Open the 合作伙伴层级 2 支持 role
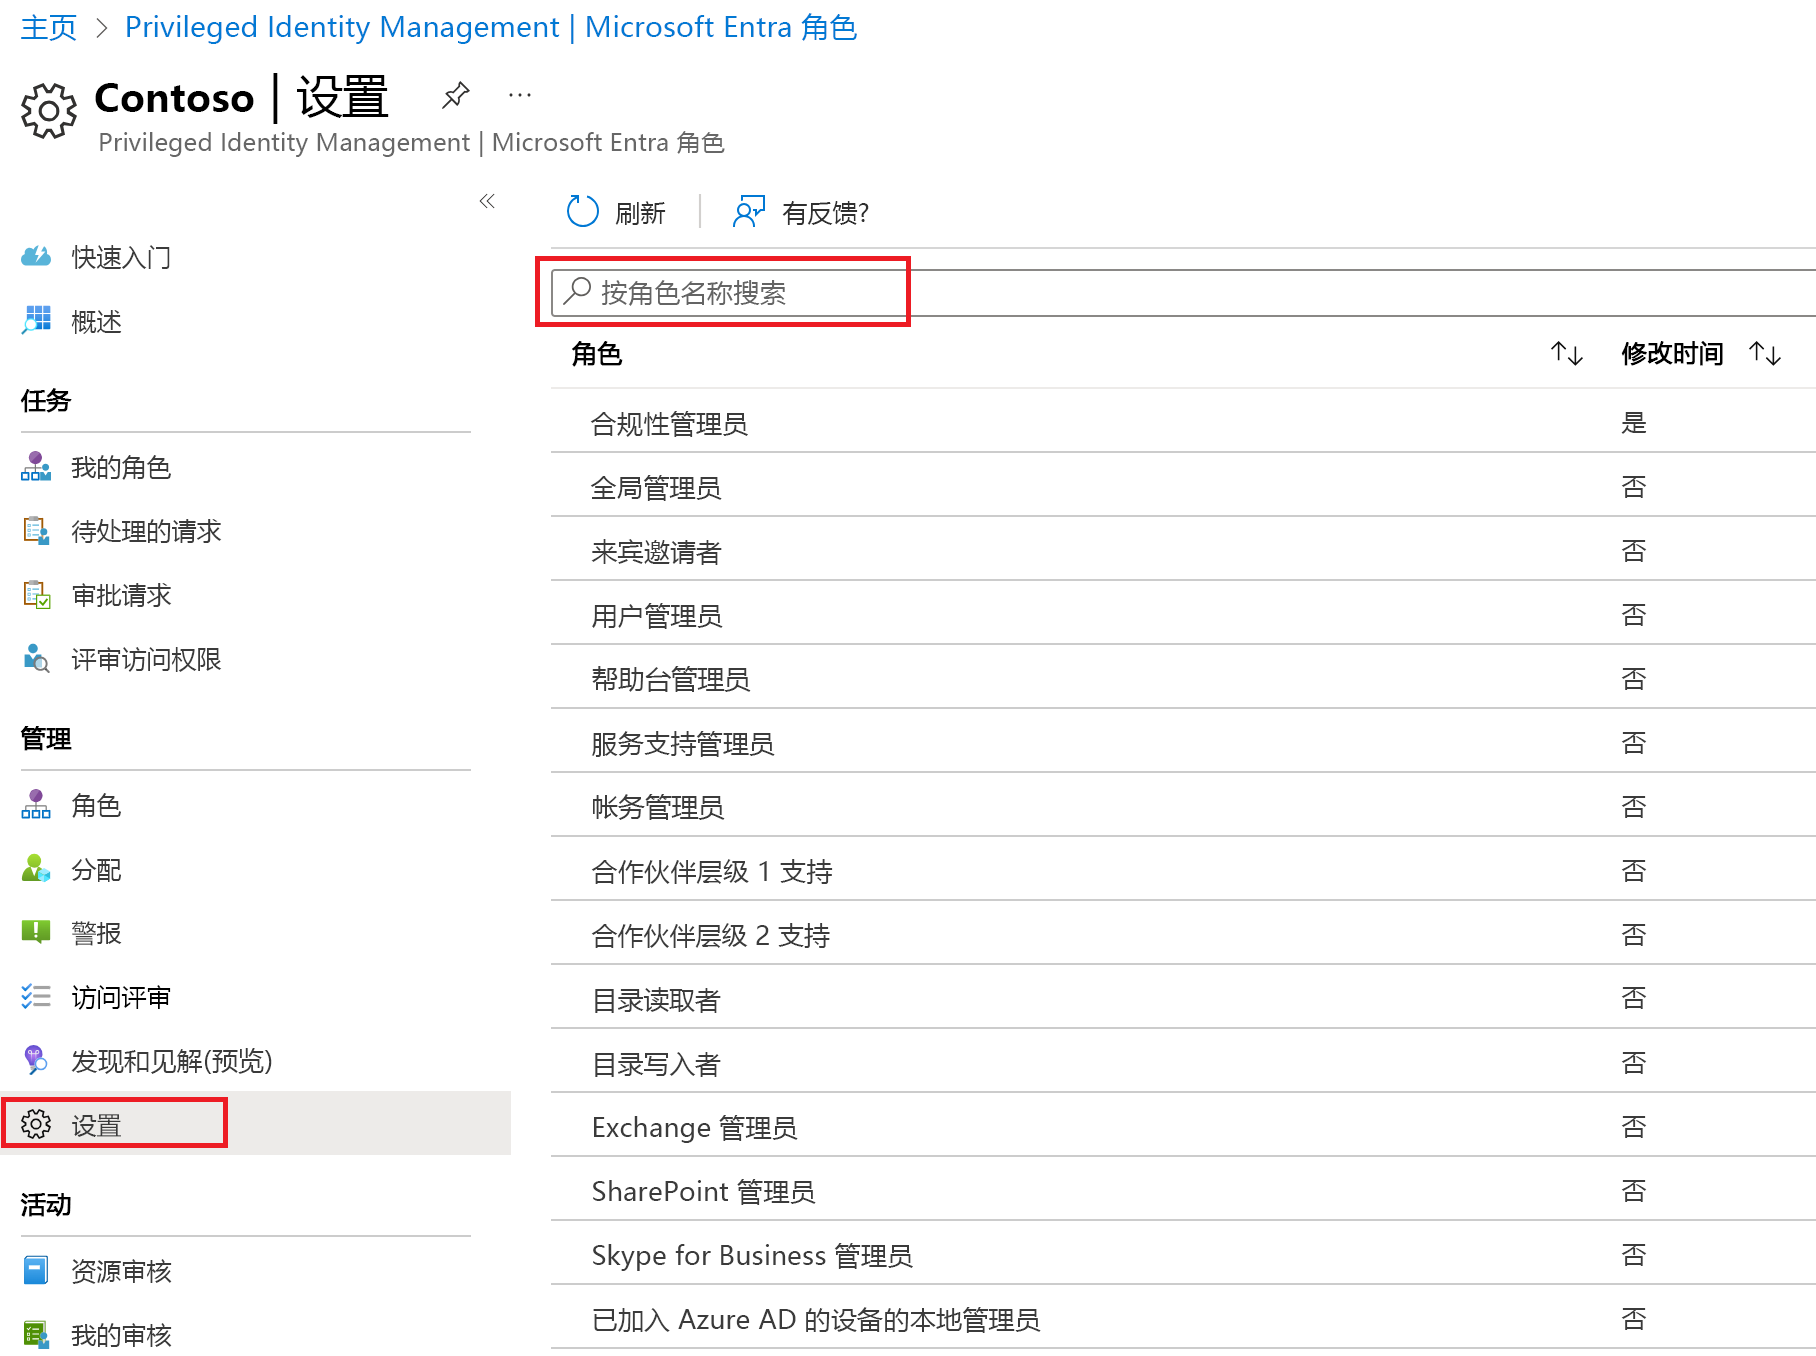 point(1183,935)
